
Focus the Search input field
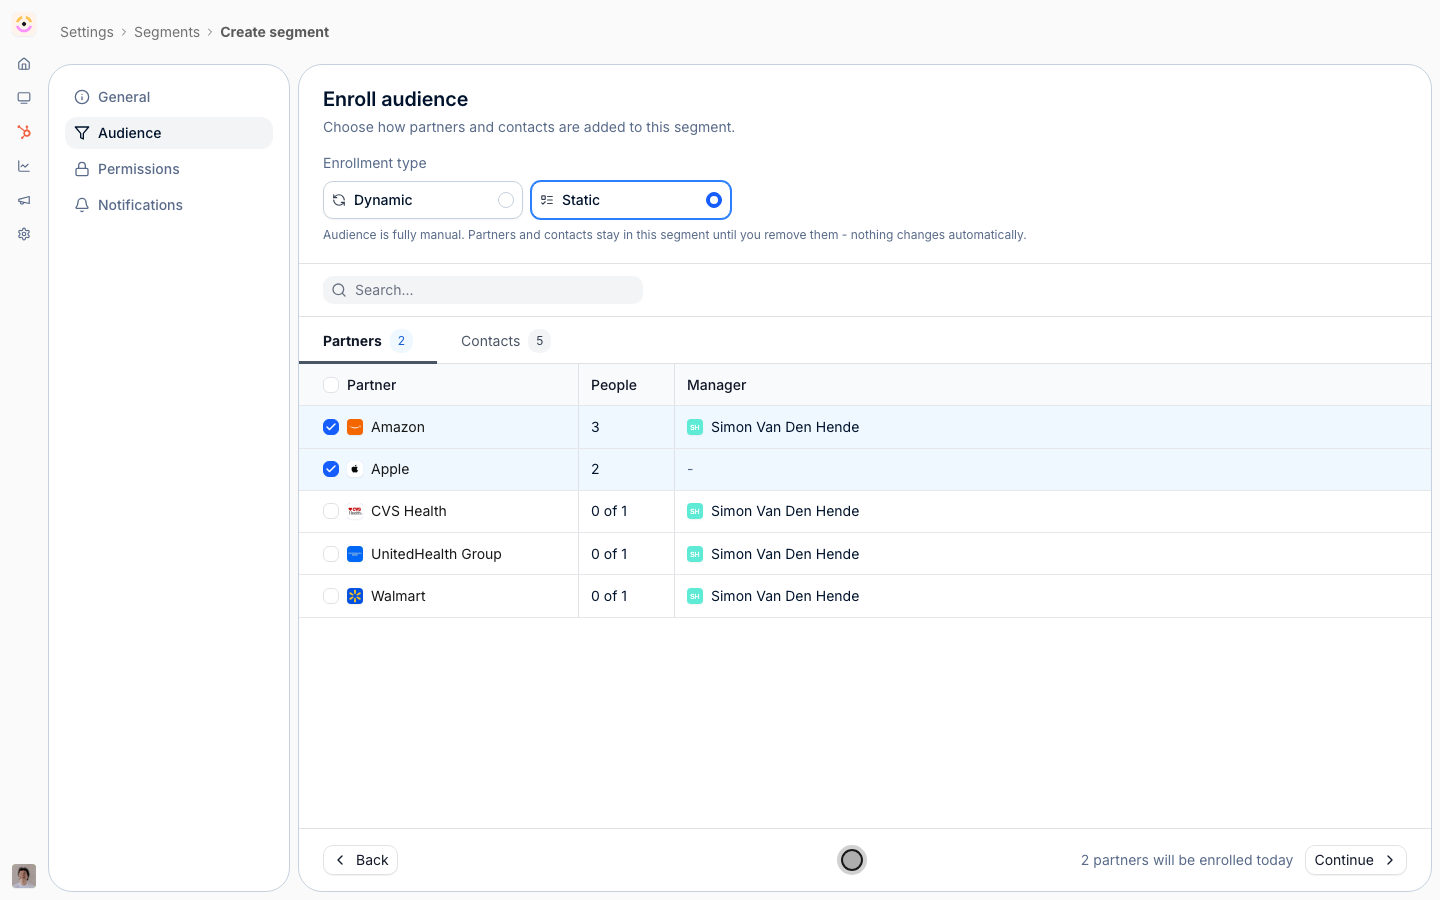[483, 290]
